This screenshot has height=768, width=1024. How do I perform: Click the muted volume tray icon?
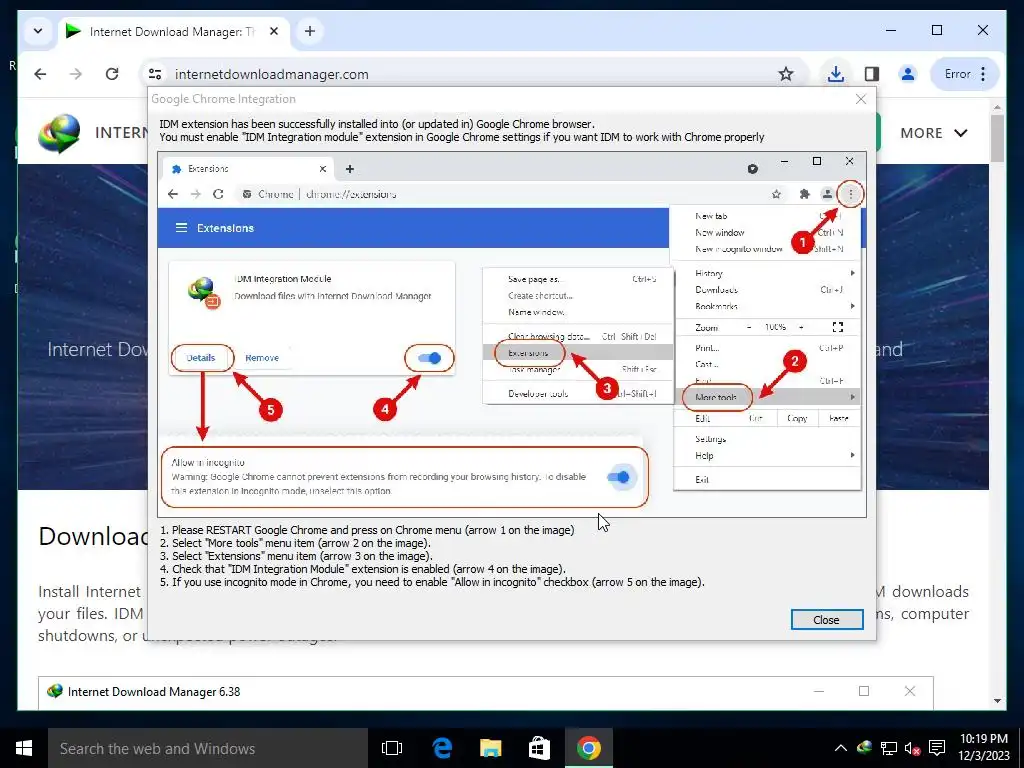(912, 748)
